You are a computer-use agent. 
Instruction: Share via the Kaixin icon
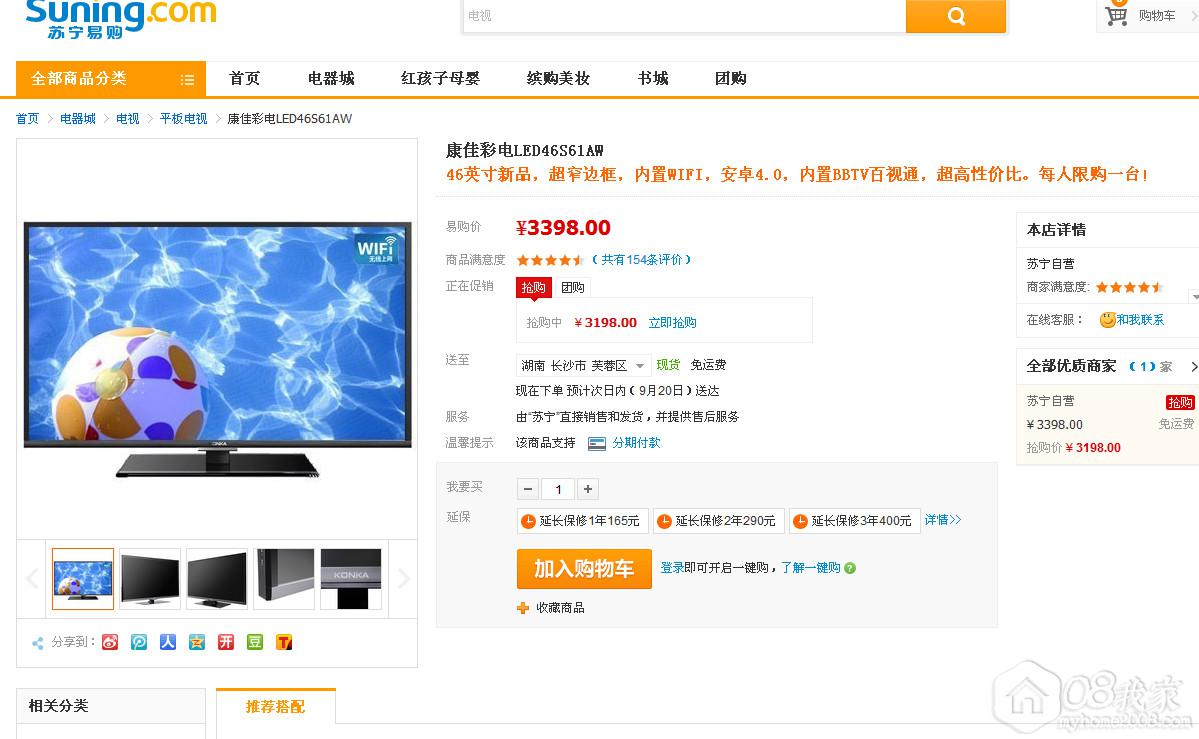click(226, 642)
